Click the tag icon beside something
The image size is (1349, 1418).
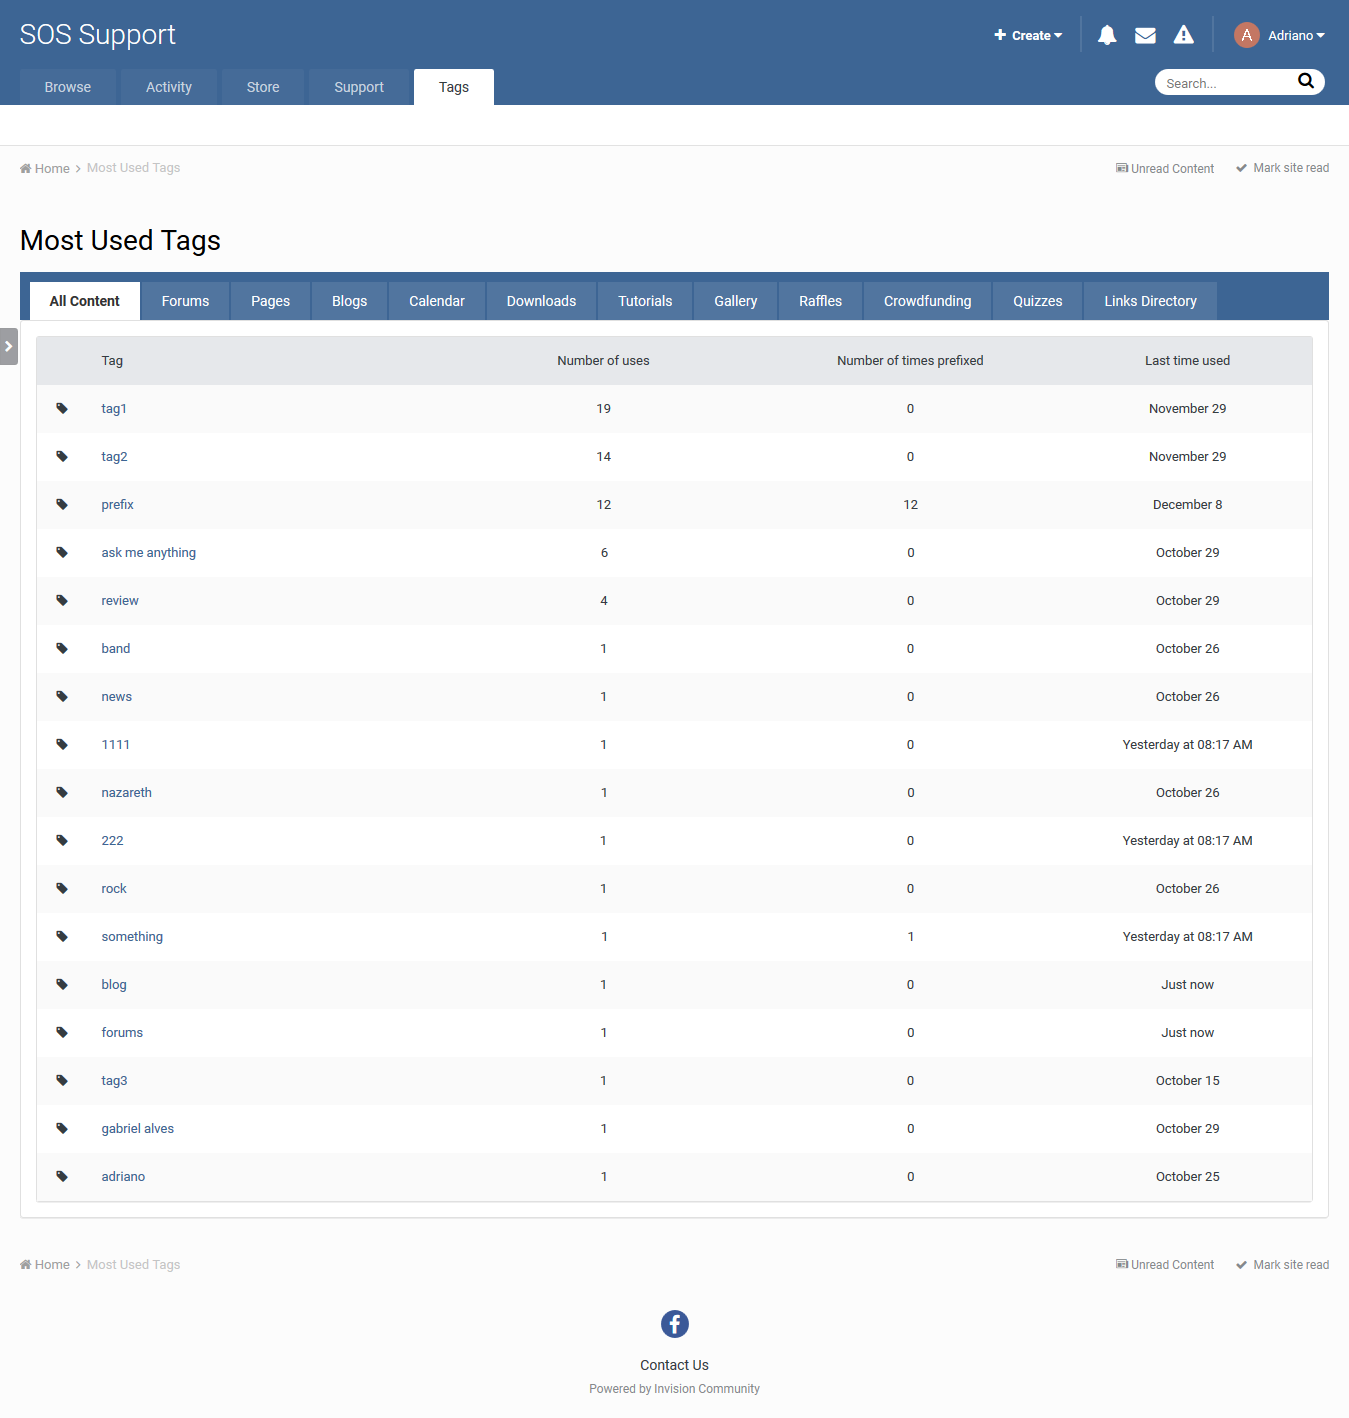[62, 936]
